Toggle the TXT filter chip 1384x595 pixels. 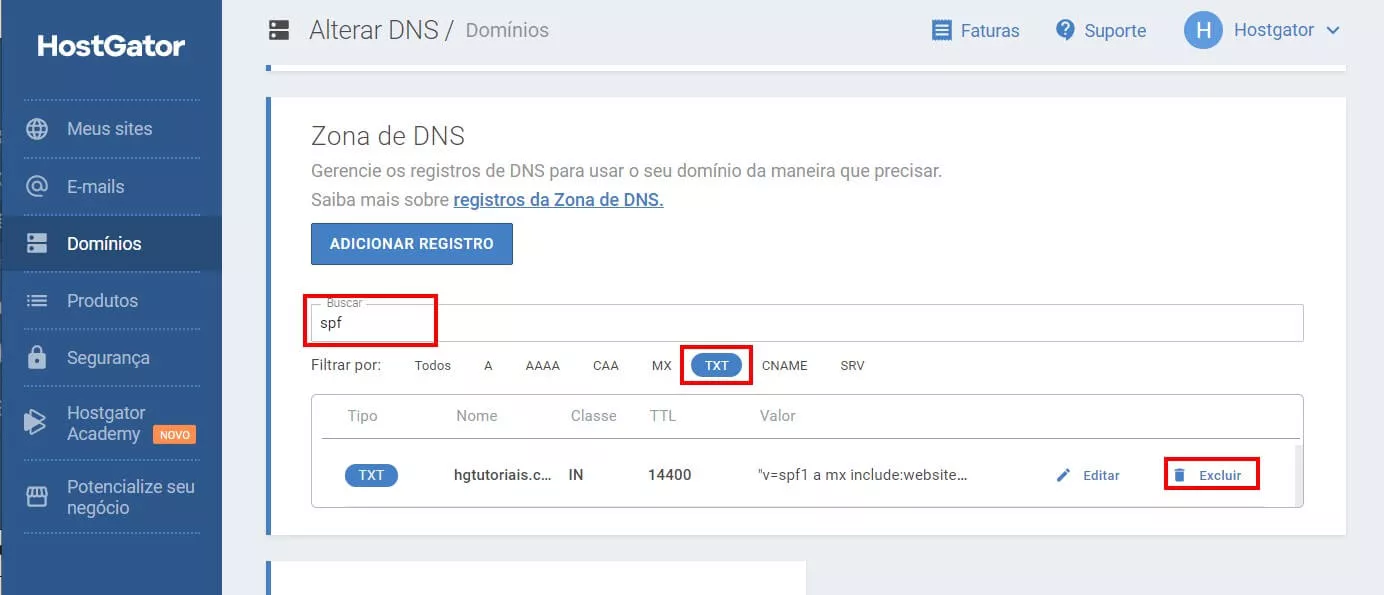pos(717,366)
